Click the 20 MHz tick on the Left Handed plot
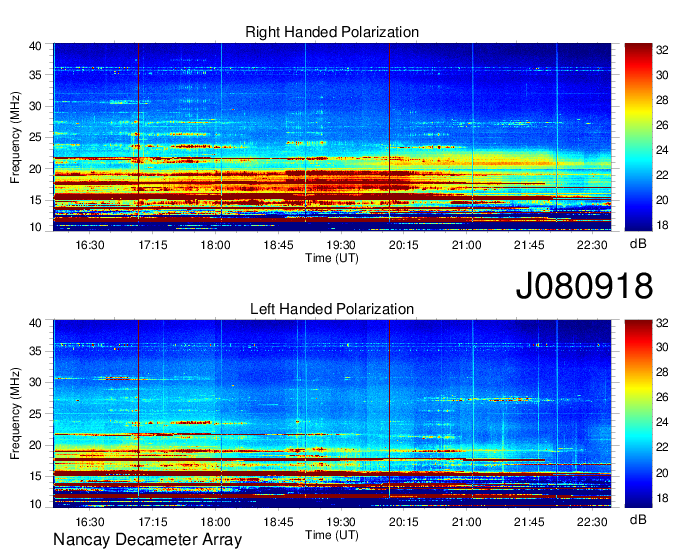This screenshot has height=552, width=680. click(x=36, y=445)
